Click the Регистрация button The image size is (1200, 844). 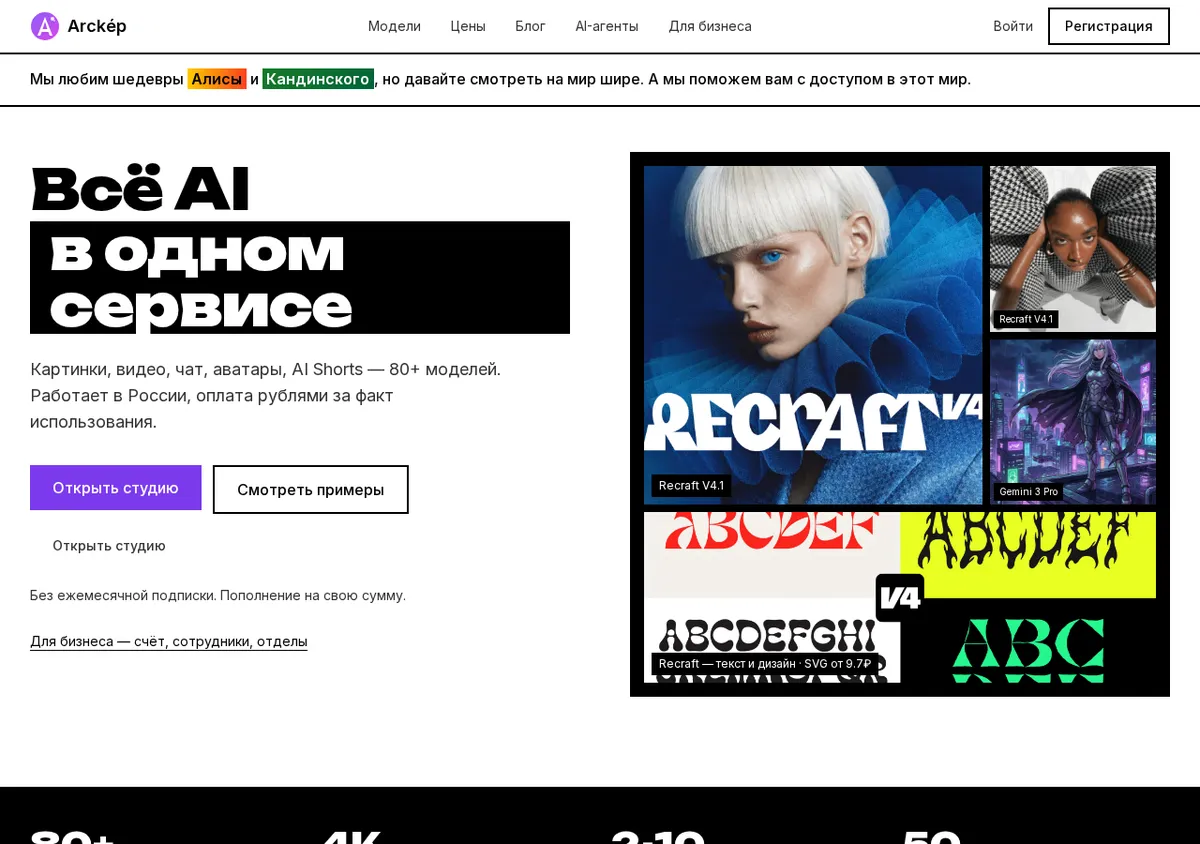click(1109, 26)
